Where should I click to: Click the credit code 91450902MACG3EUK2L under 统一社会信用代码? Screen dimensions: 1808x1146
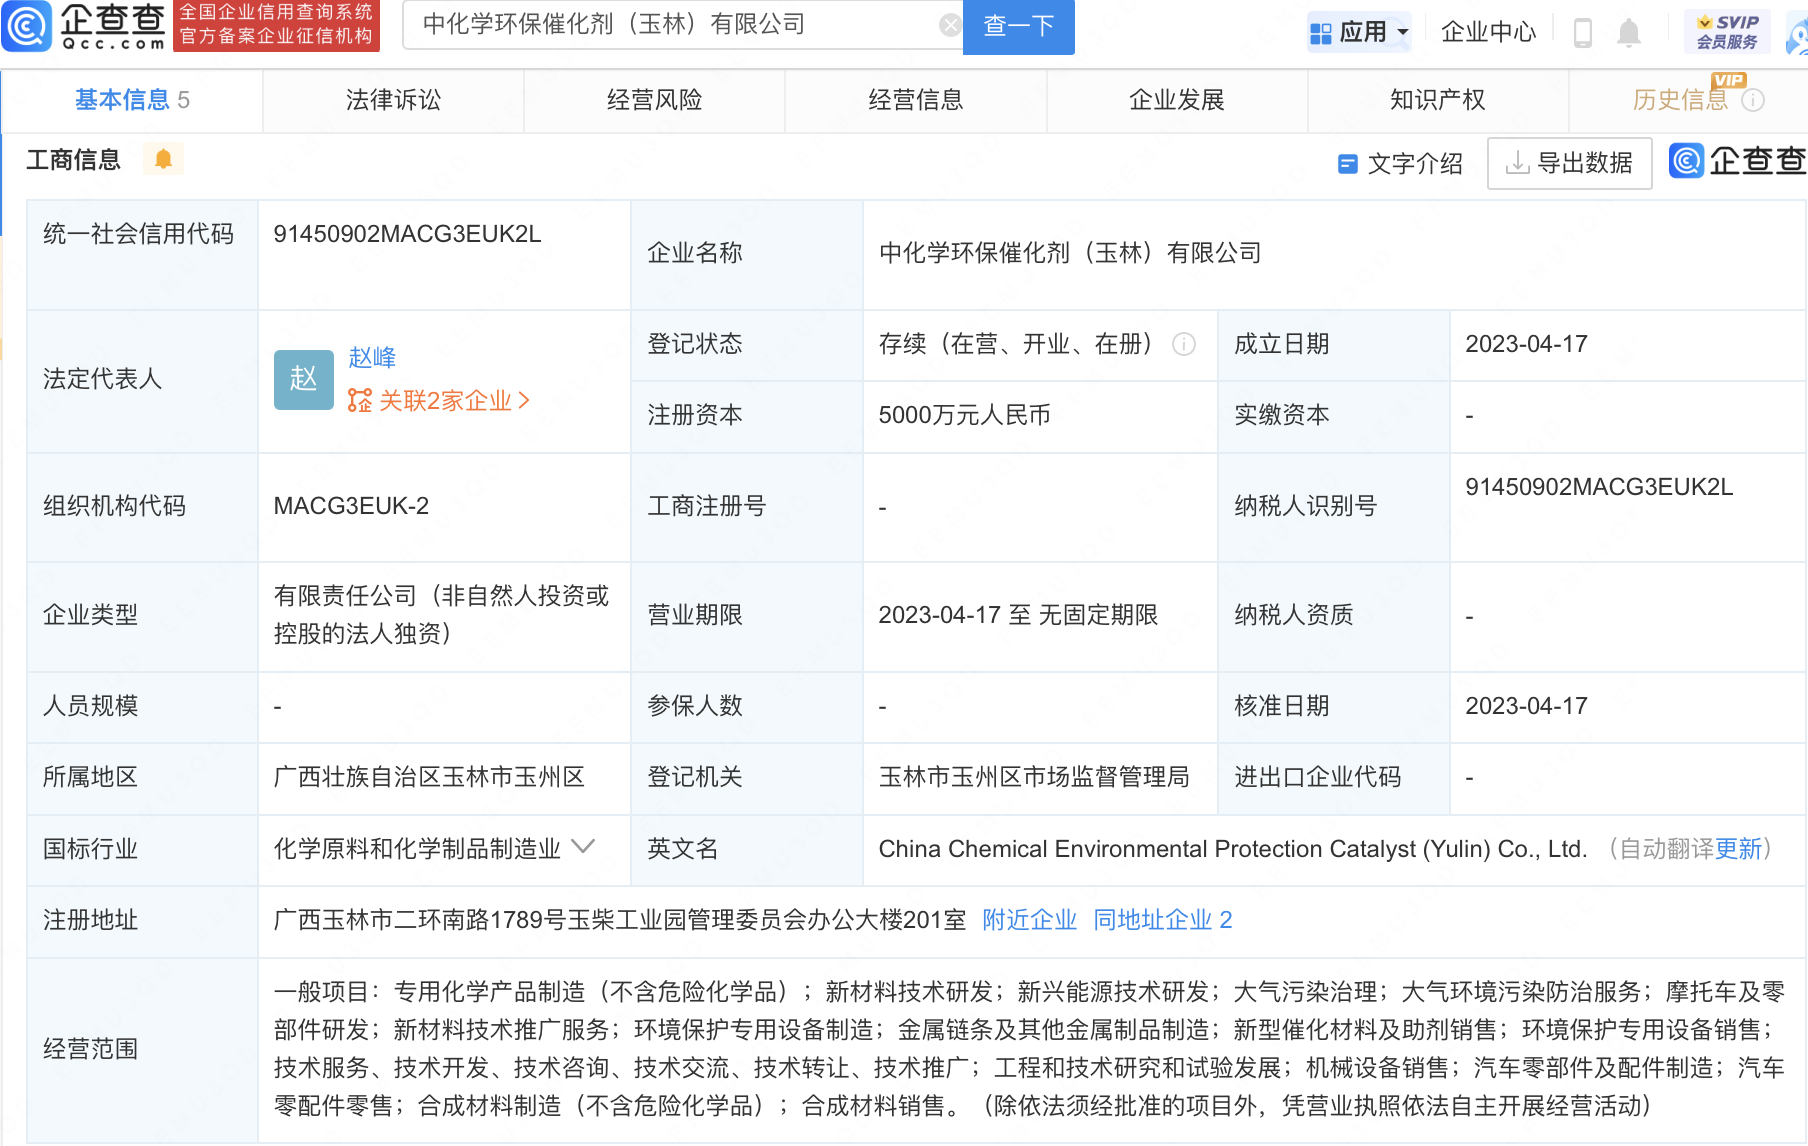pos(407,234)
